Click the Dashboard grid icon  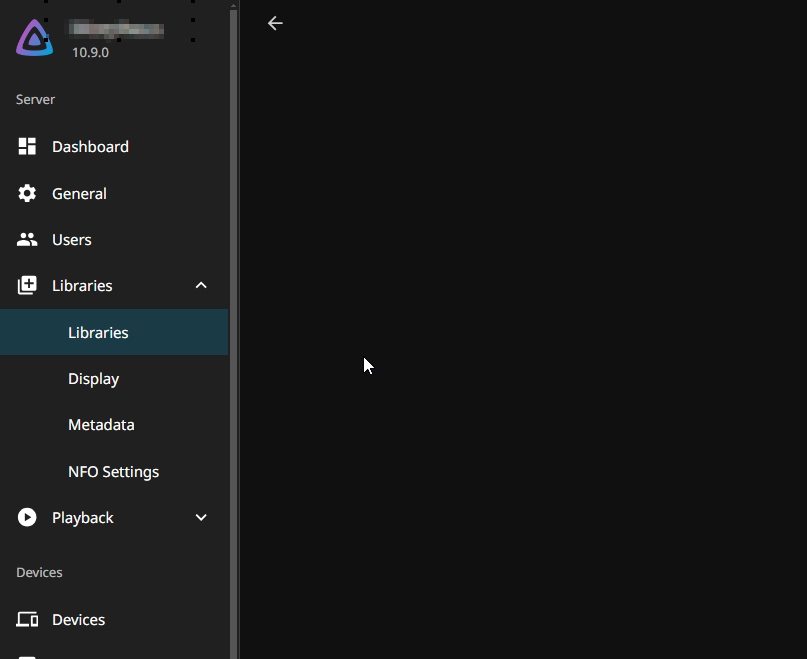coord(27,147)
